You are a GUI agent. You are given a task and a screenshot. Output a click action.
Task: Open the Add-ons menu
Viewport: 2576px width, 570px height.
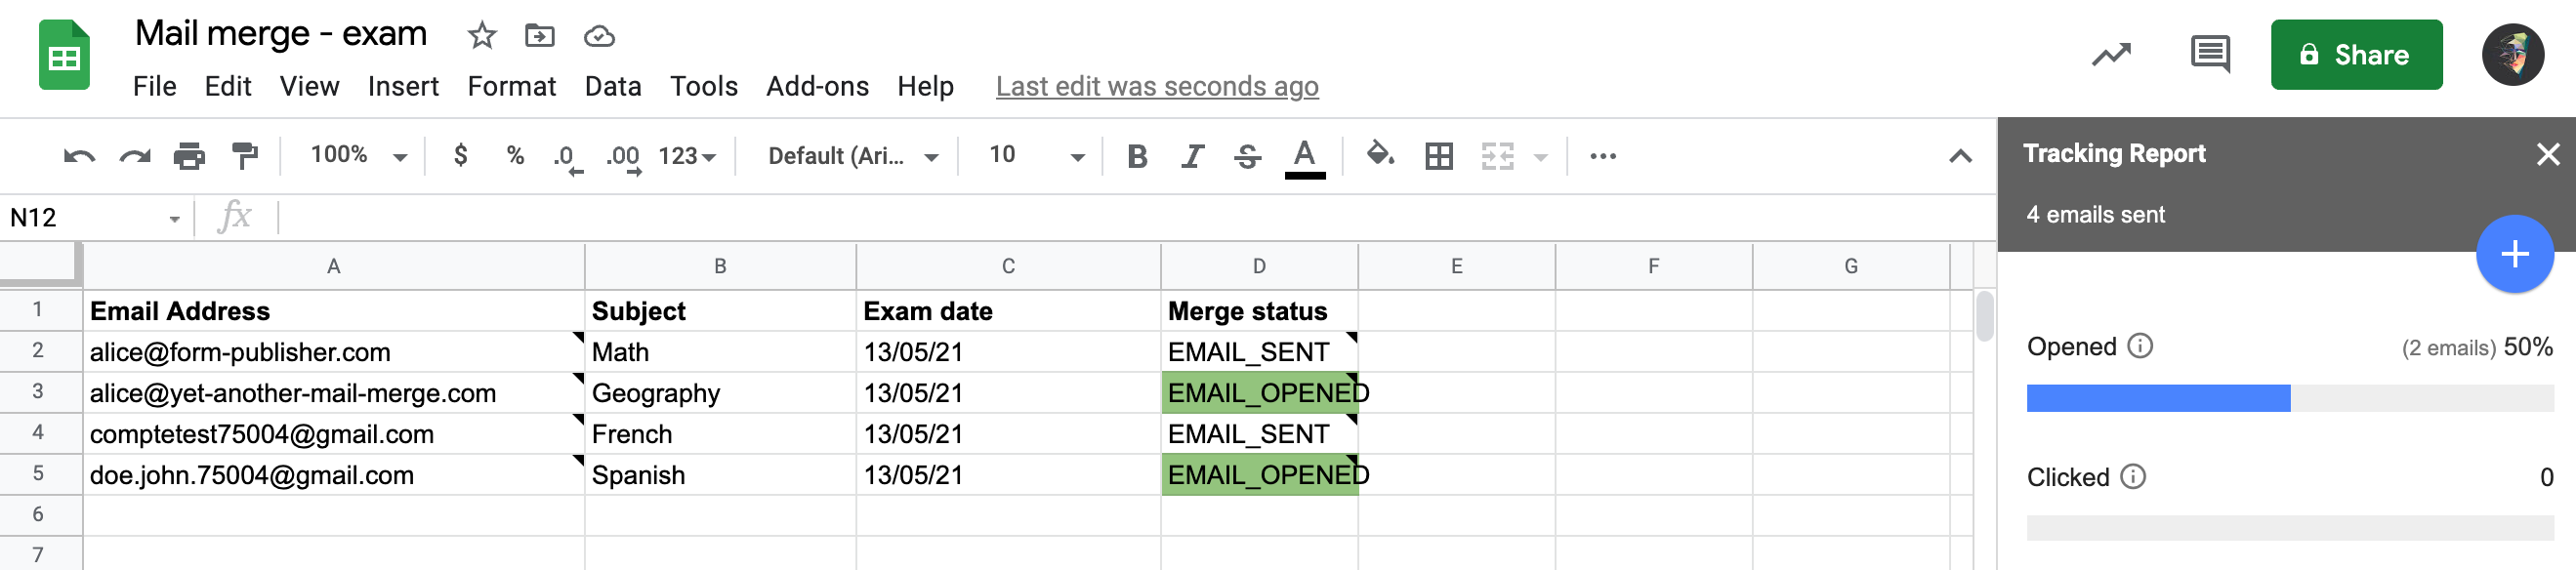pyautogui.click(x=817, y=87)
